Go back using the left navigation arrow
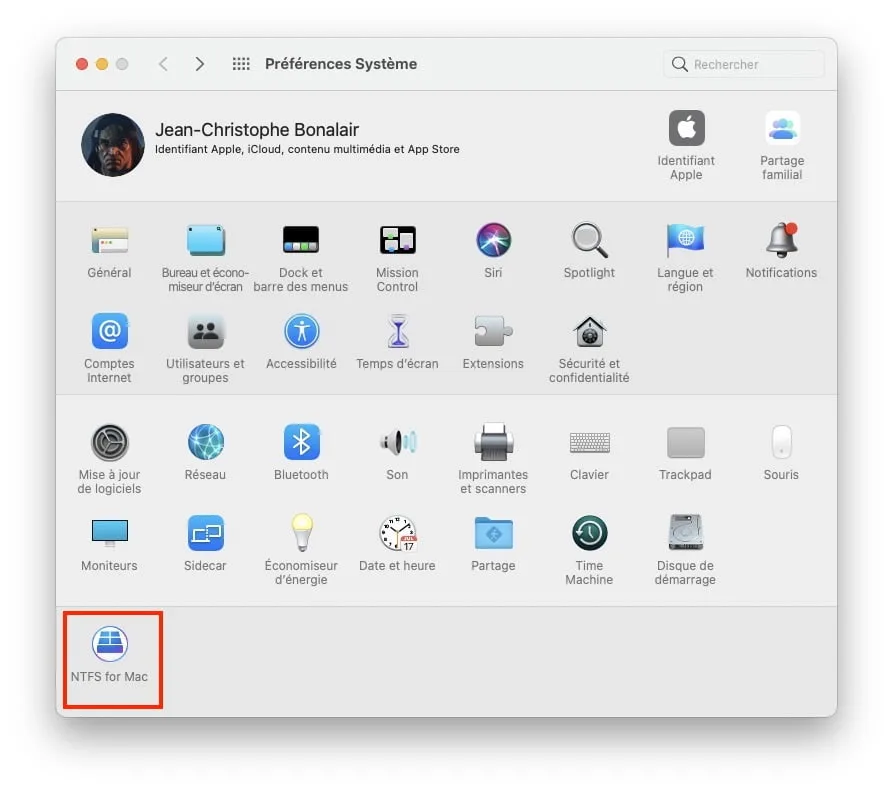Image resolution: width=893 pixels, height=791 pixels. (x=163, y=63)
